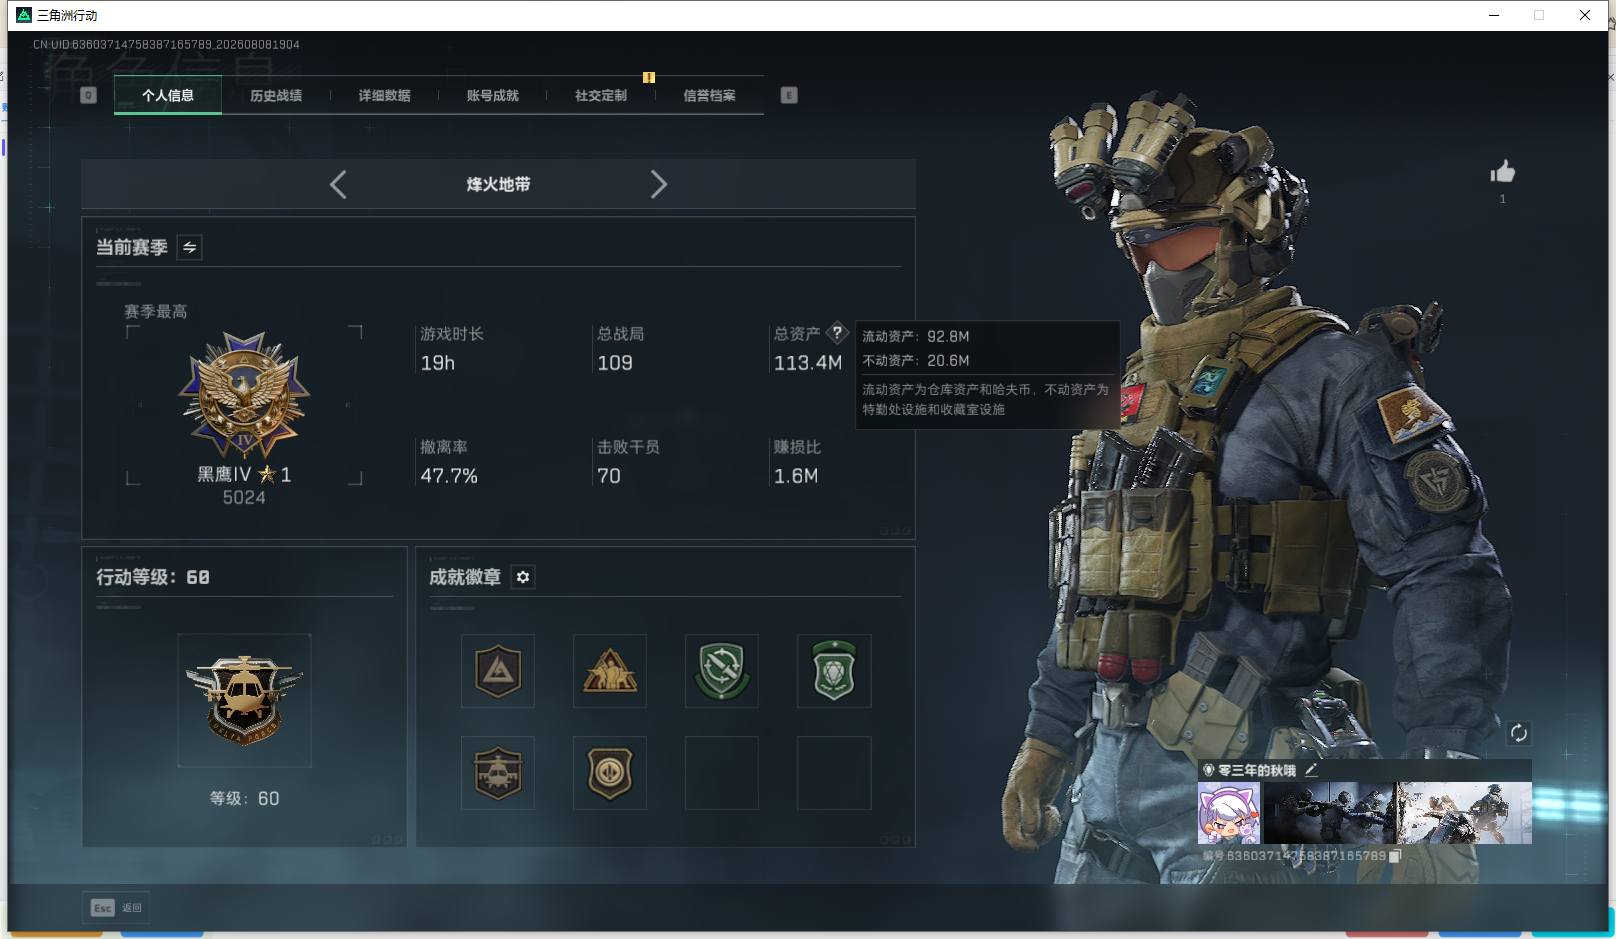Give a thumbs-up like to this profile
Screen dimensions: 1616x939
(1502, 172)
